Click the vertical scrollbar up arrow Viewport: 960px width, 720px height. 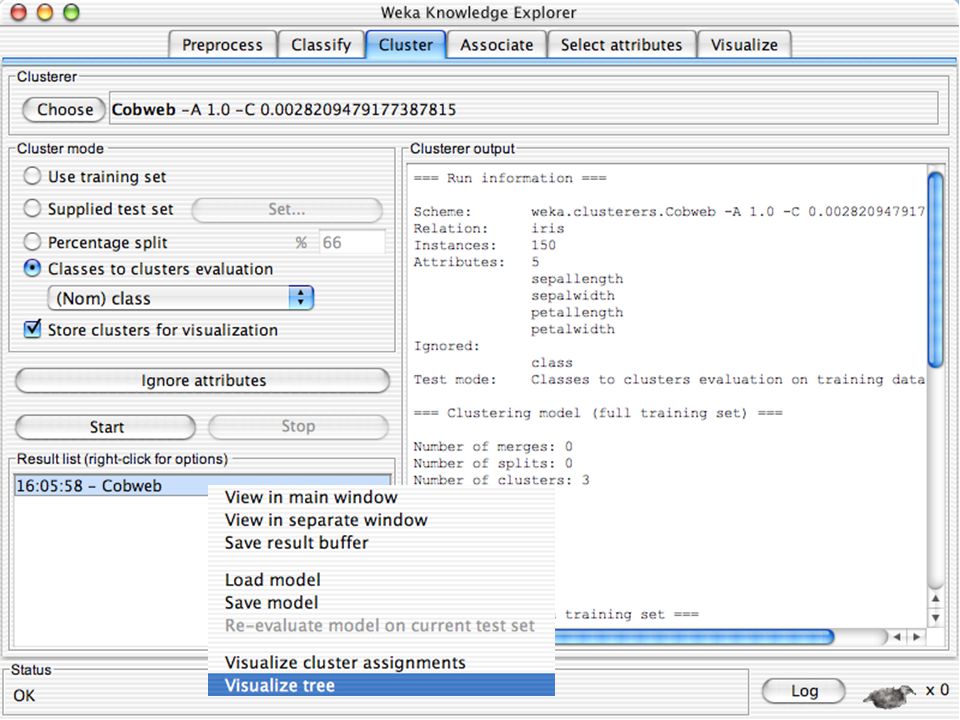tap(936, 598)
